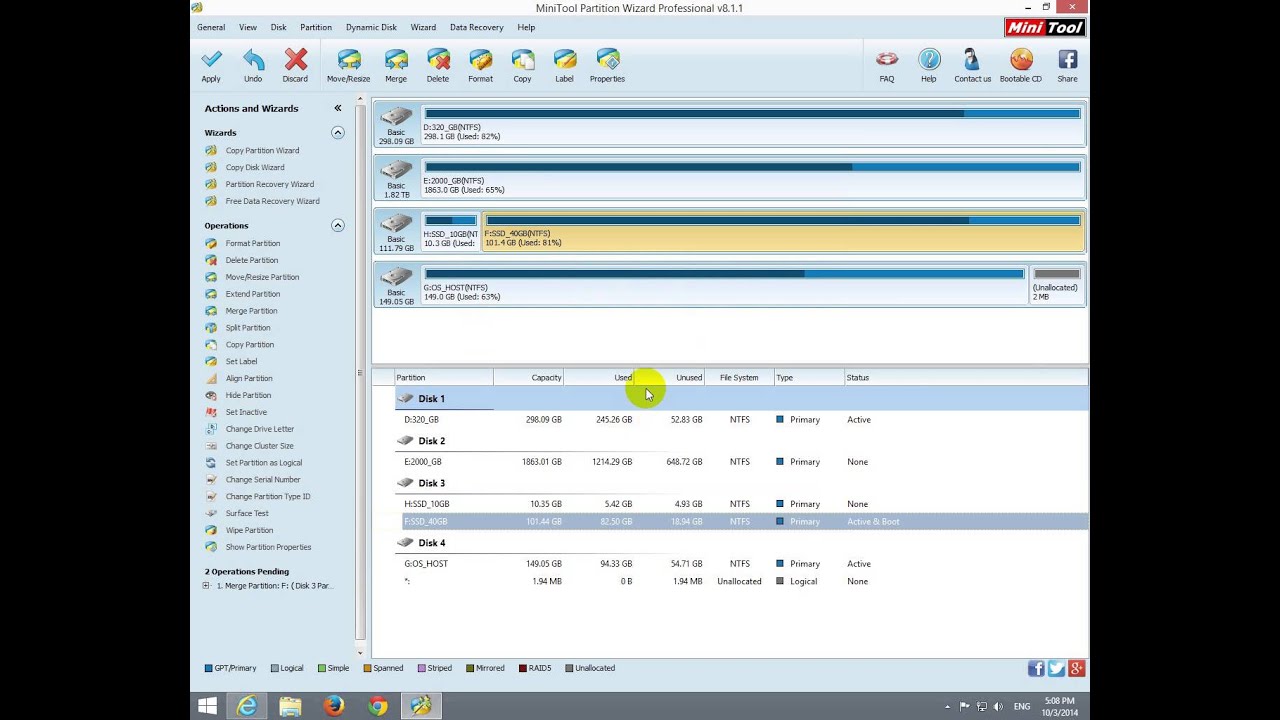Select the Unallocated 2 MB block
The height and width of the screenshot is (720, 1280).
[1056, 285]
